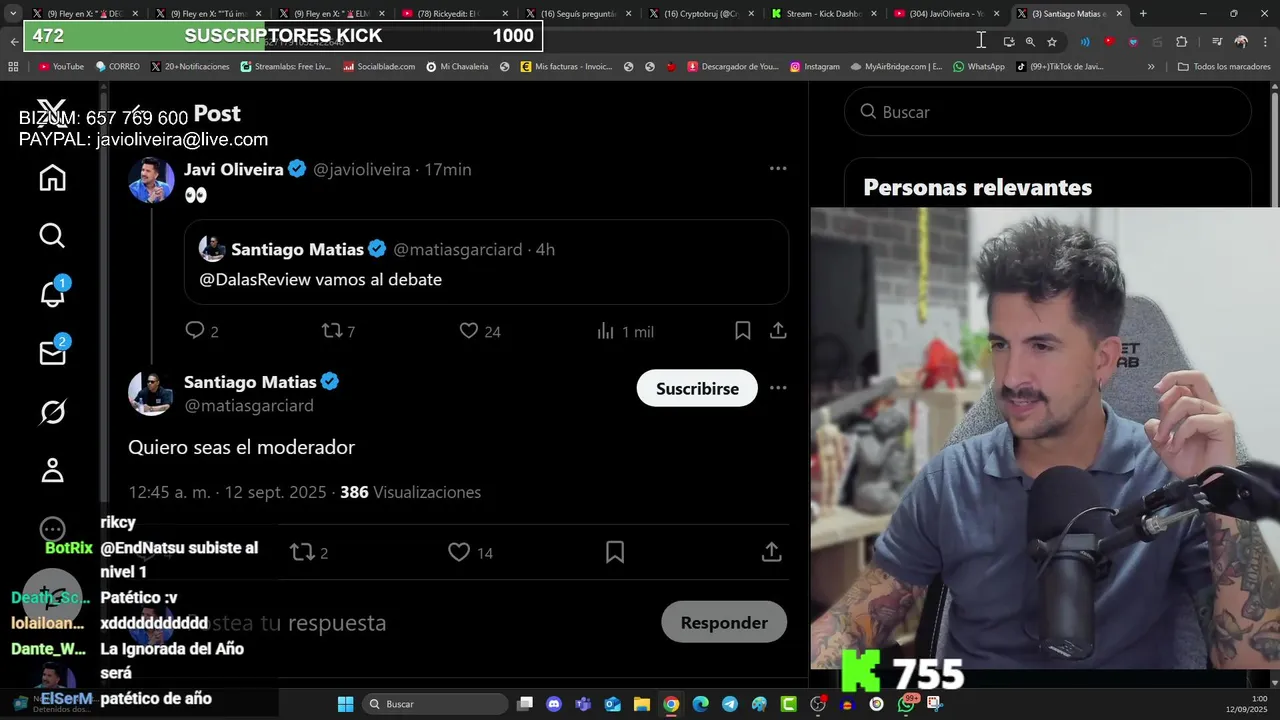1280x720 pixels.
Task: Open the X Explore search icon in sidebar
Action: pos(52,236)
